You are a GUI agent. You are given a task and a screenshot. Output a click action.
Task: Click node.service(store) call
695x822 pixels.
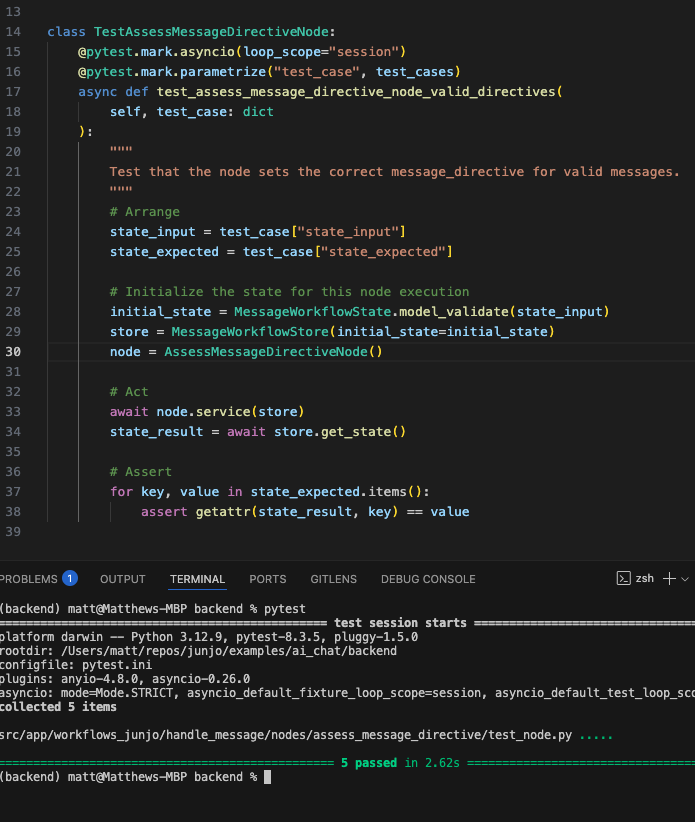click(230, 412)
